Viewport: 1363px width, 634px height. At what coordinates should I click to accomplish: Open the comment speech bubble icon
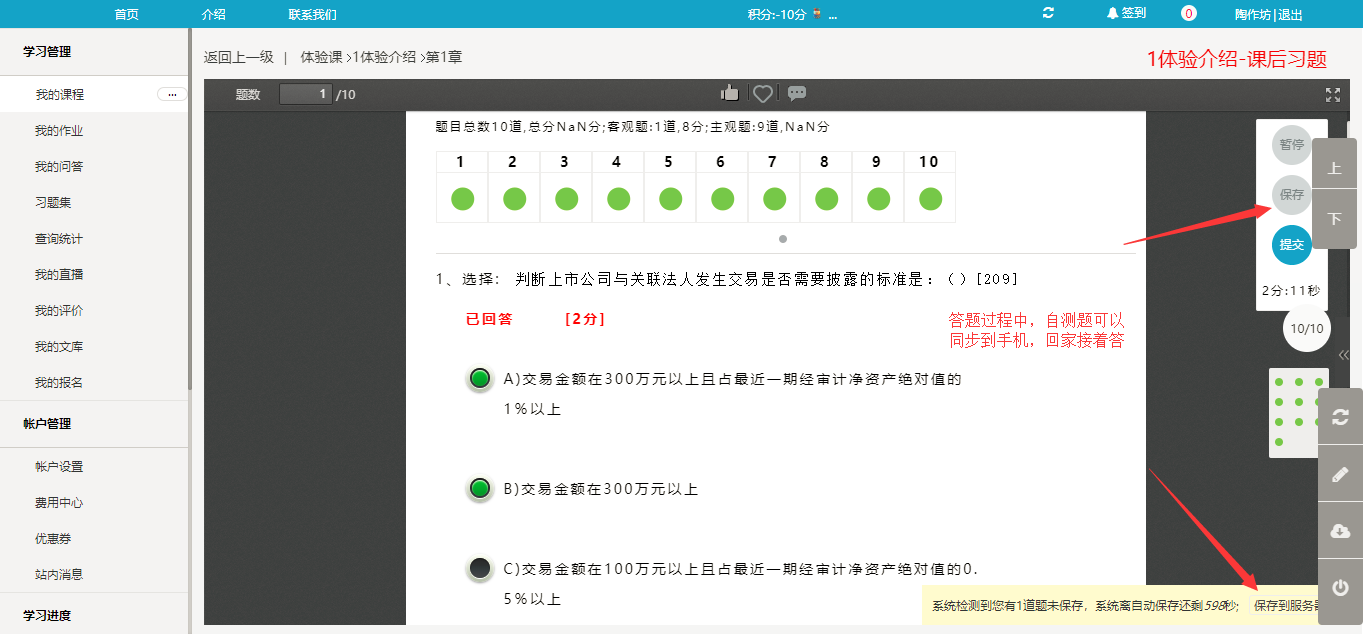[x=797, y=93]
